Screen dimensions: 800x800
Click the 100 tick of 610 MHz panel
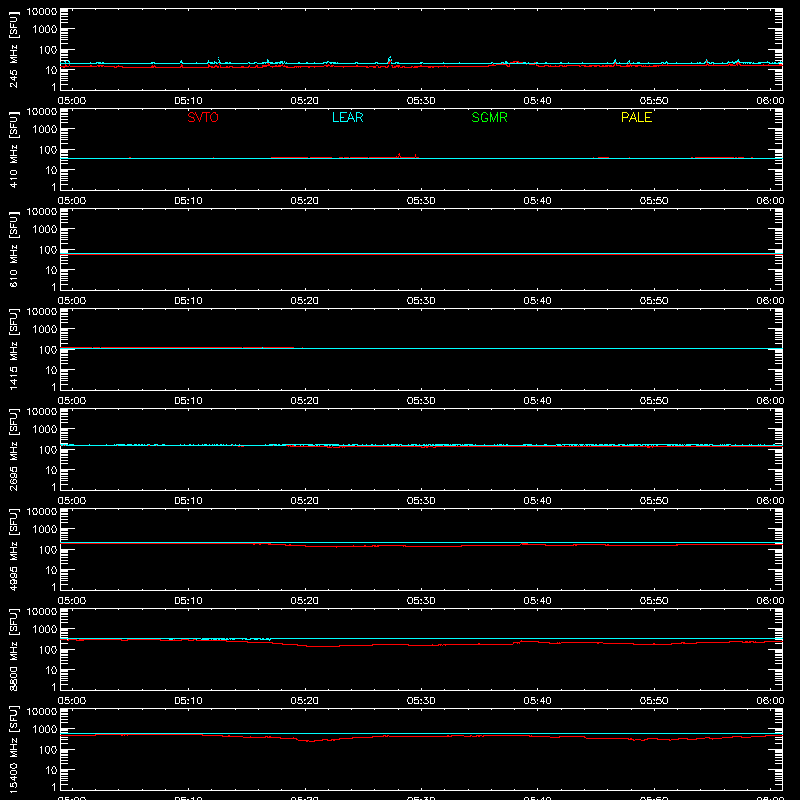(x=48, y=250)
